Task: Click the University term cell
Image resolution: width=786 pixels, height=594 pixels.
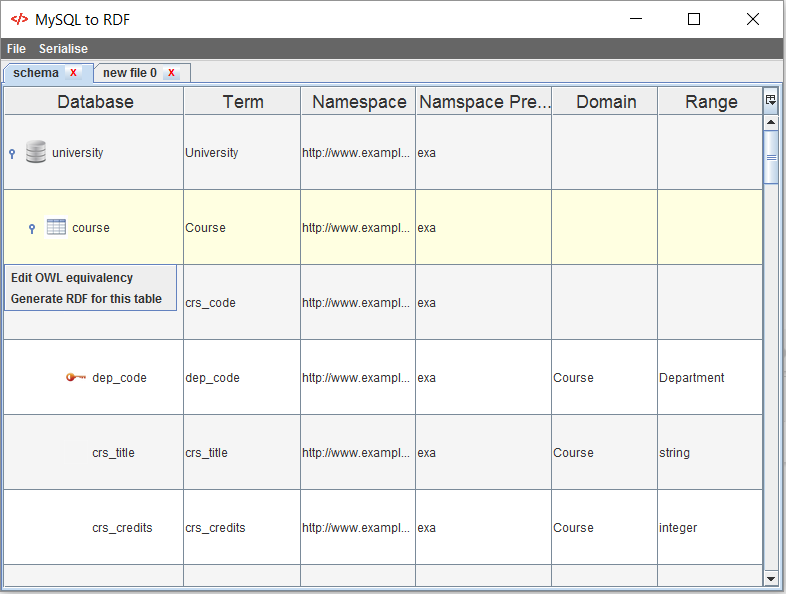Action: pos(242,152)
